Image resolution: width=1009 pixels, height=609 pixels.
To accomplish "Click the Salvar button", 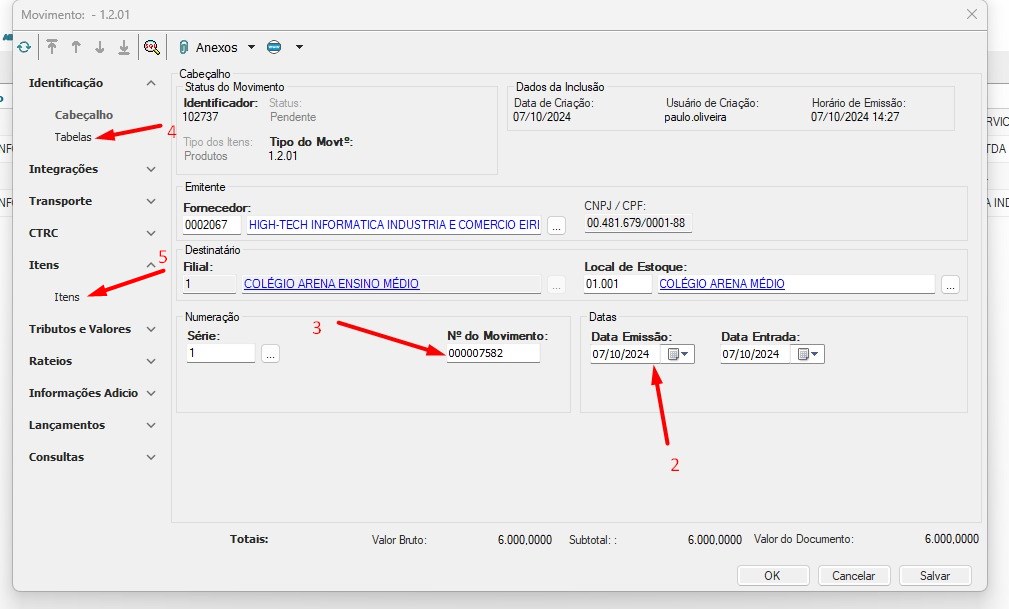I will coord(934,575).
